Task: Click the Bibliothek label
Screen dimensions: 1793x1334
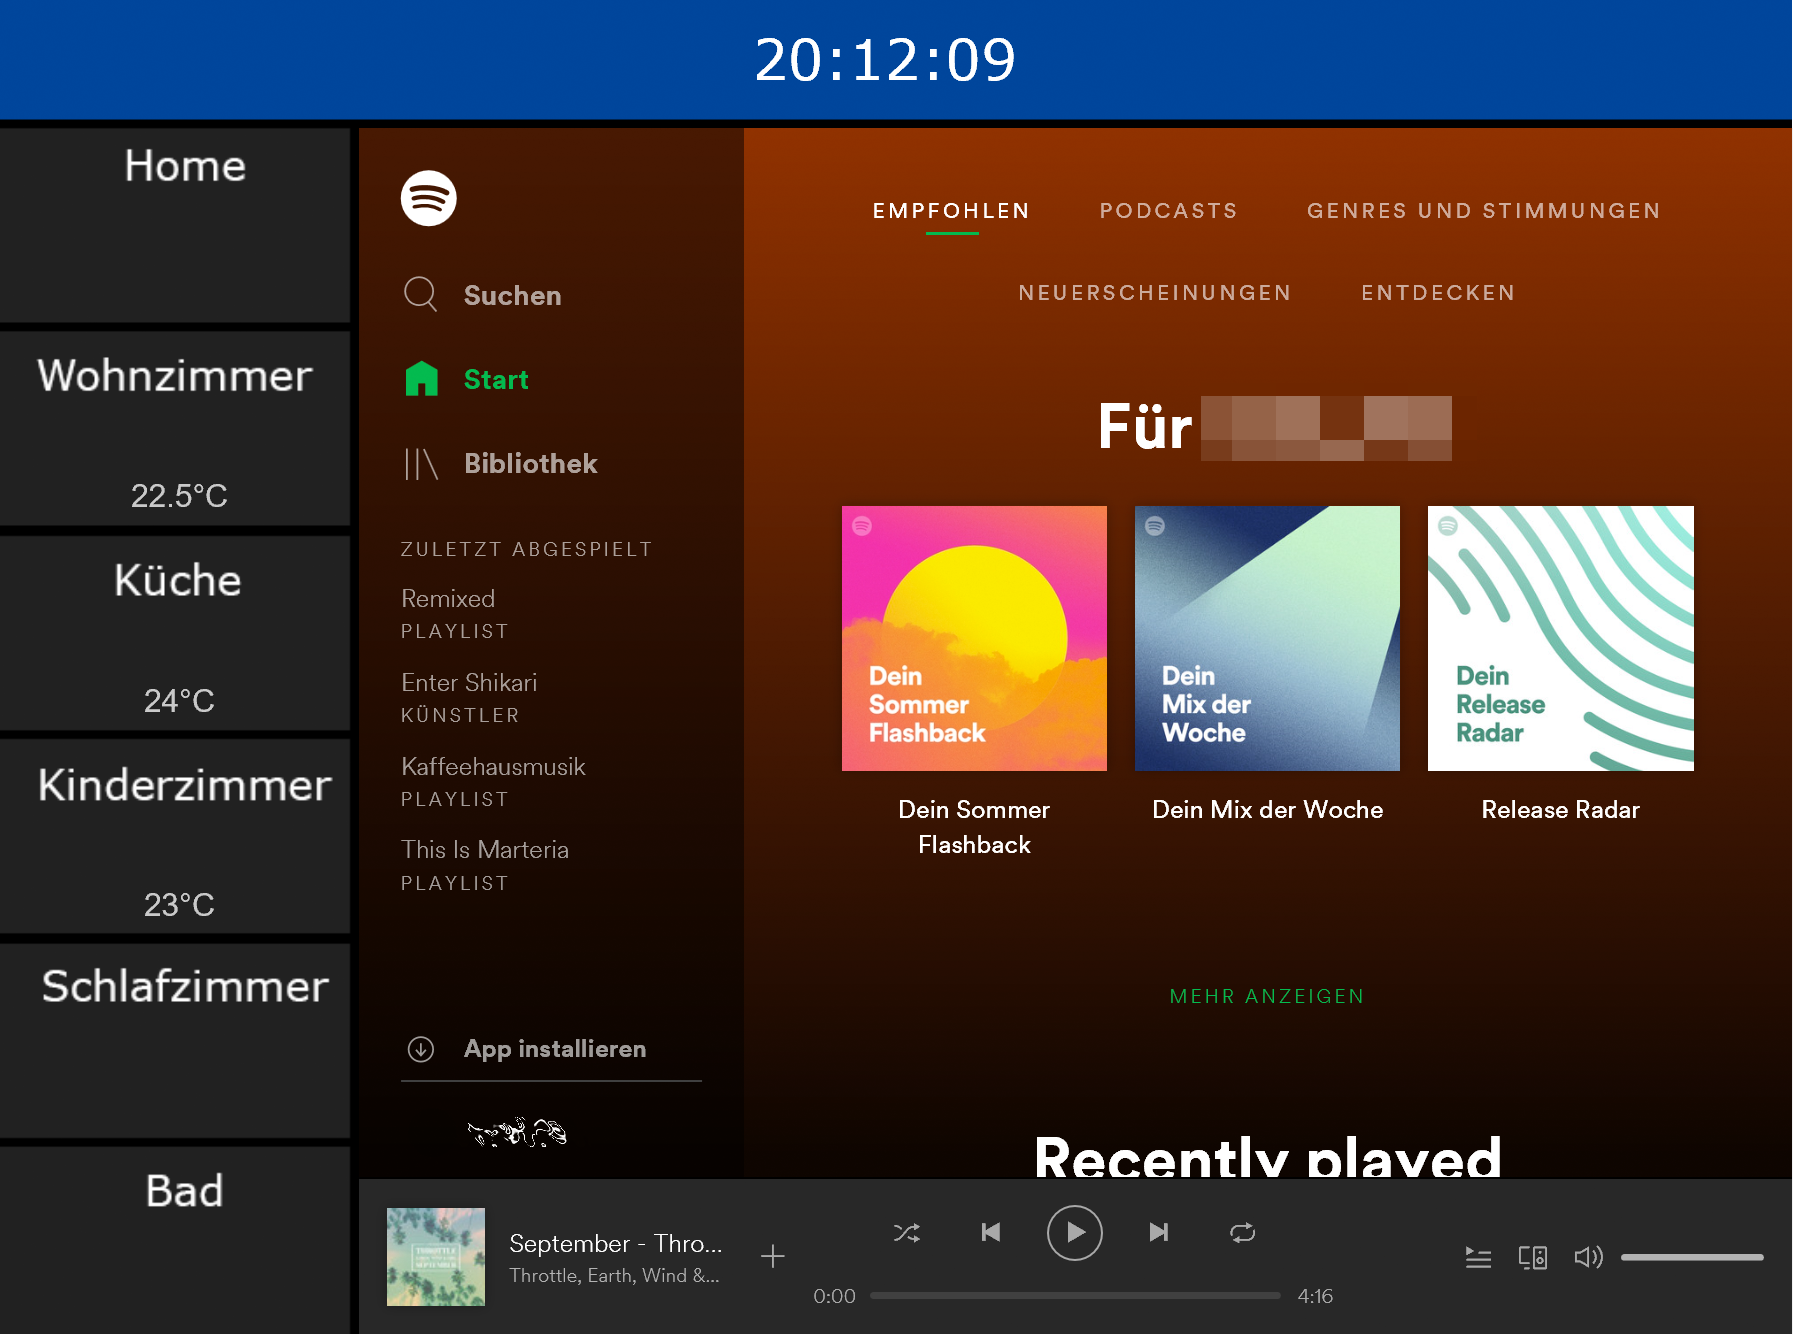Action: [530, 463]
